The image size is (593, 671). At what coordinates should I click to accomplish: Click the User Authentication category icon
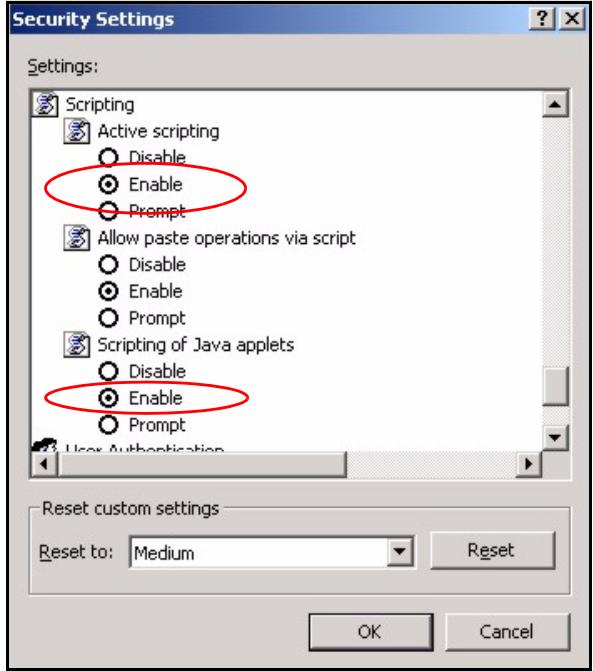[x=44, y=445]
